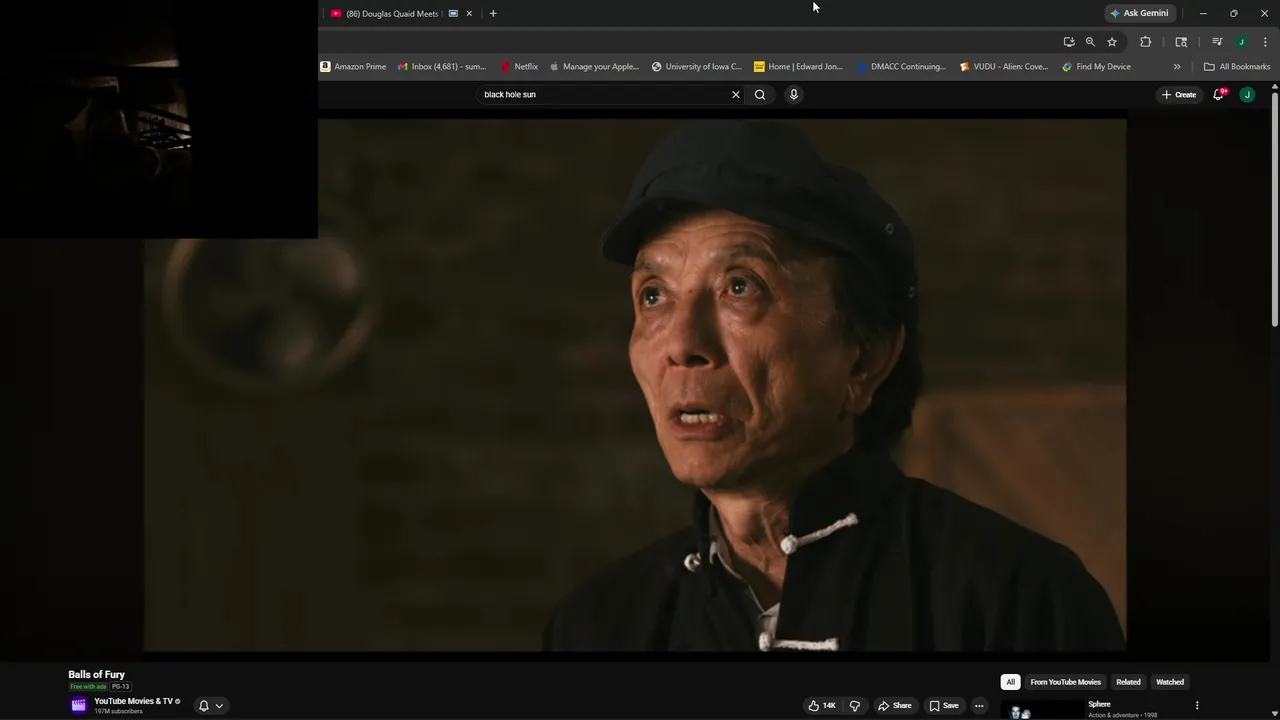Select the All filter chip
1280x720 pixels.
(x=1010, y=682)
